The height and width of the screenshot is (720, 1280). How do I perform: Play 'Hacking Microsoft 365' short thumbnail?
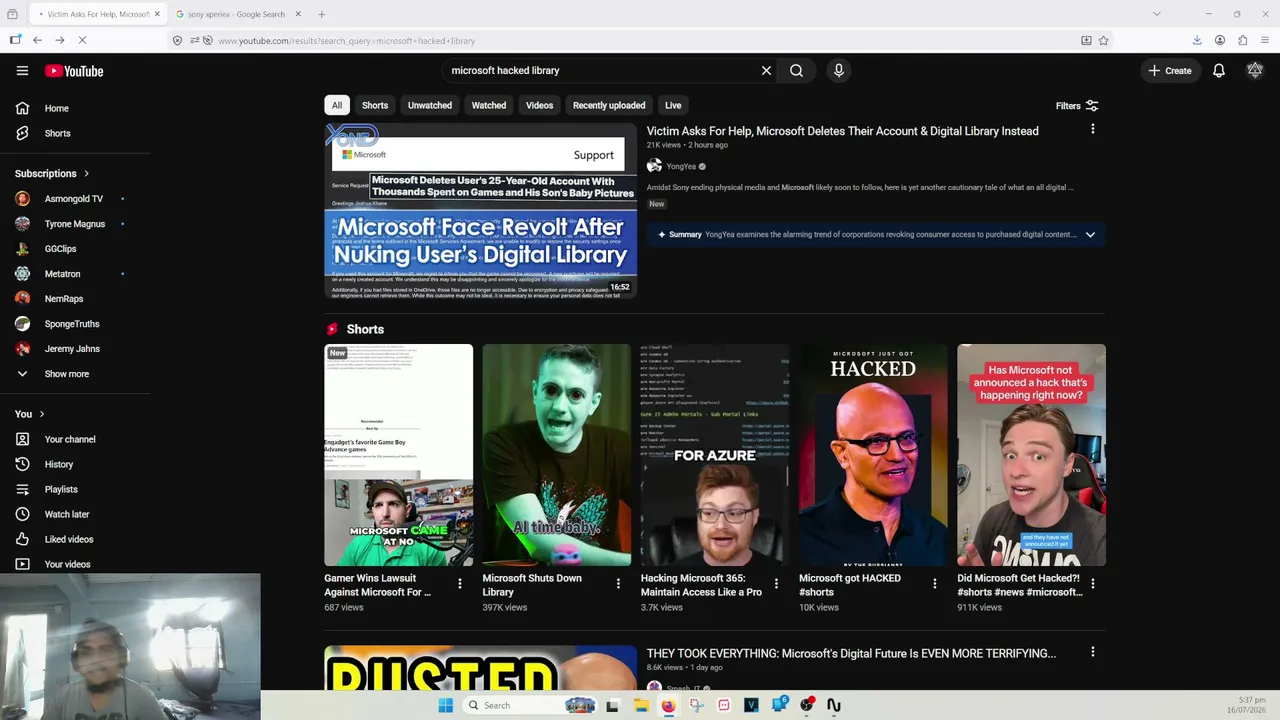[x=715, y=455]
